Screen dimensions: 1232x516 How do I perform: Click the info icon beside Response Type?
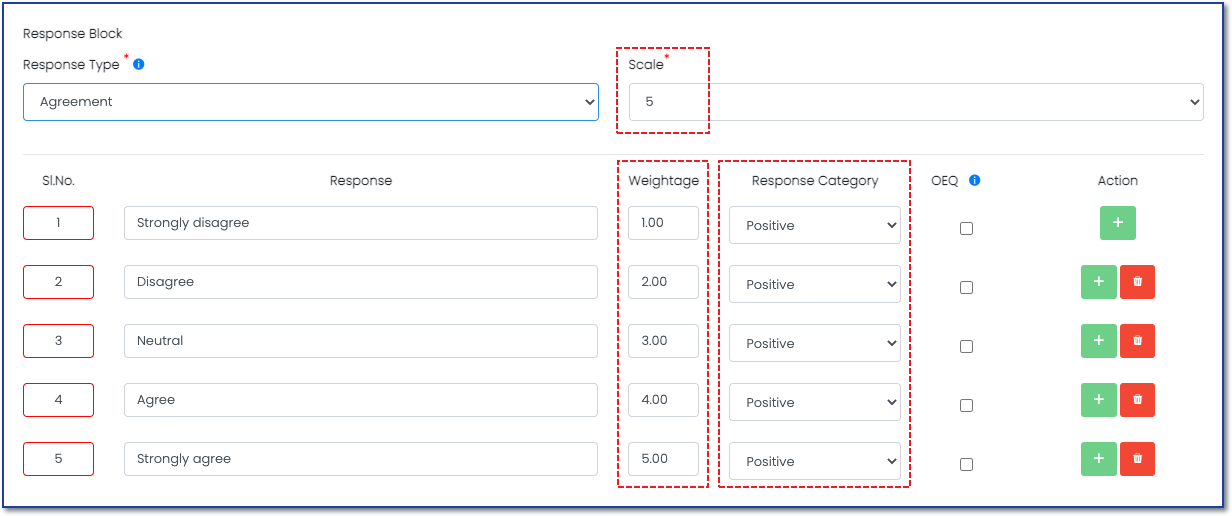(139, 64)
